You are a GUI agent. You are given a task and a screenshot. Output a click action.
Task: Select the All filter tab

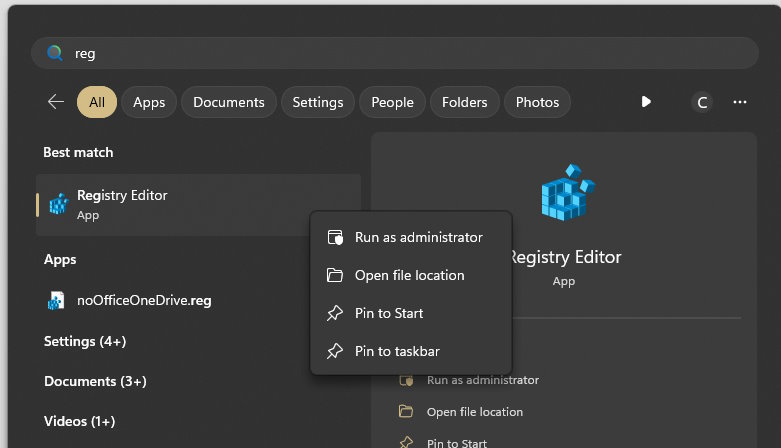97,102
